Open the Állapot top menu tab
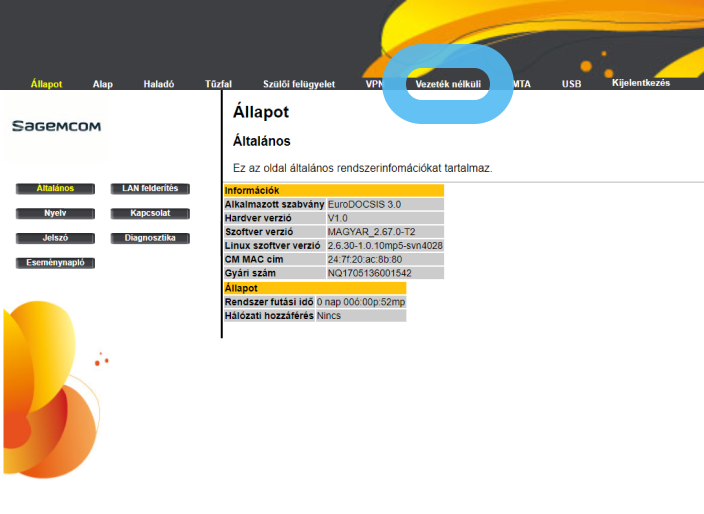This screenshot has width=704, height=514. (x=46, y=85)
